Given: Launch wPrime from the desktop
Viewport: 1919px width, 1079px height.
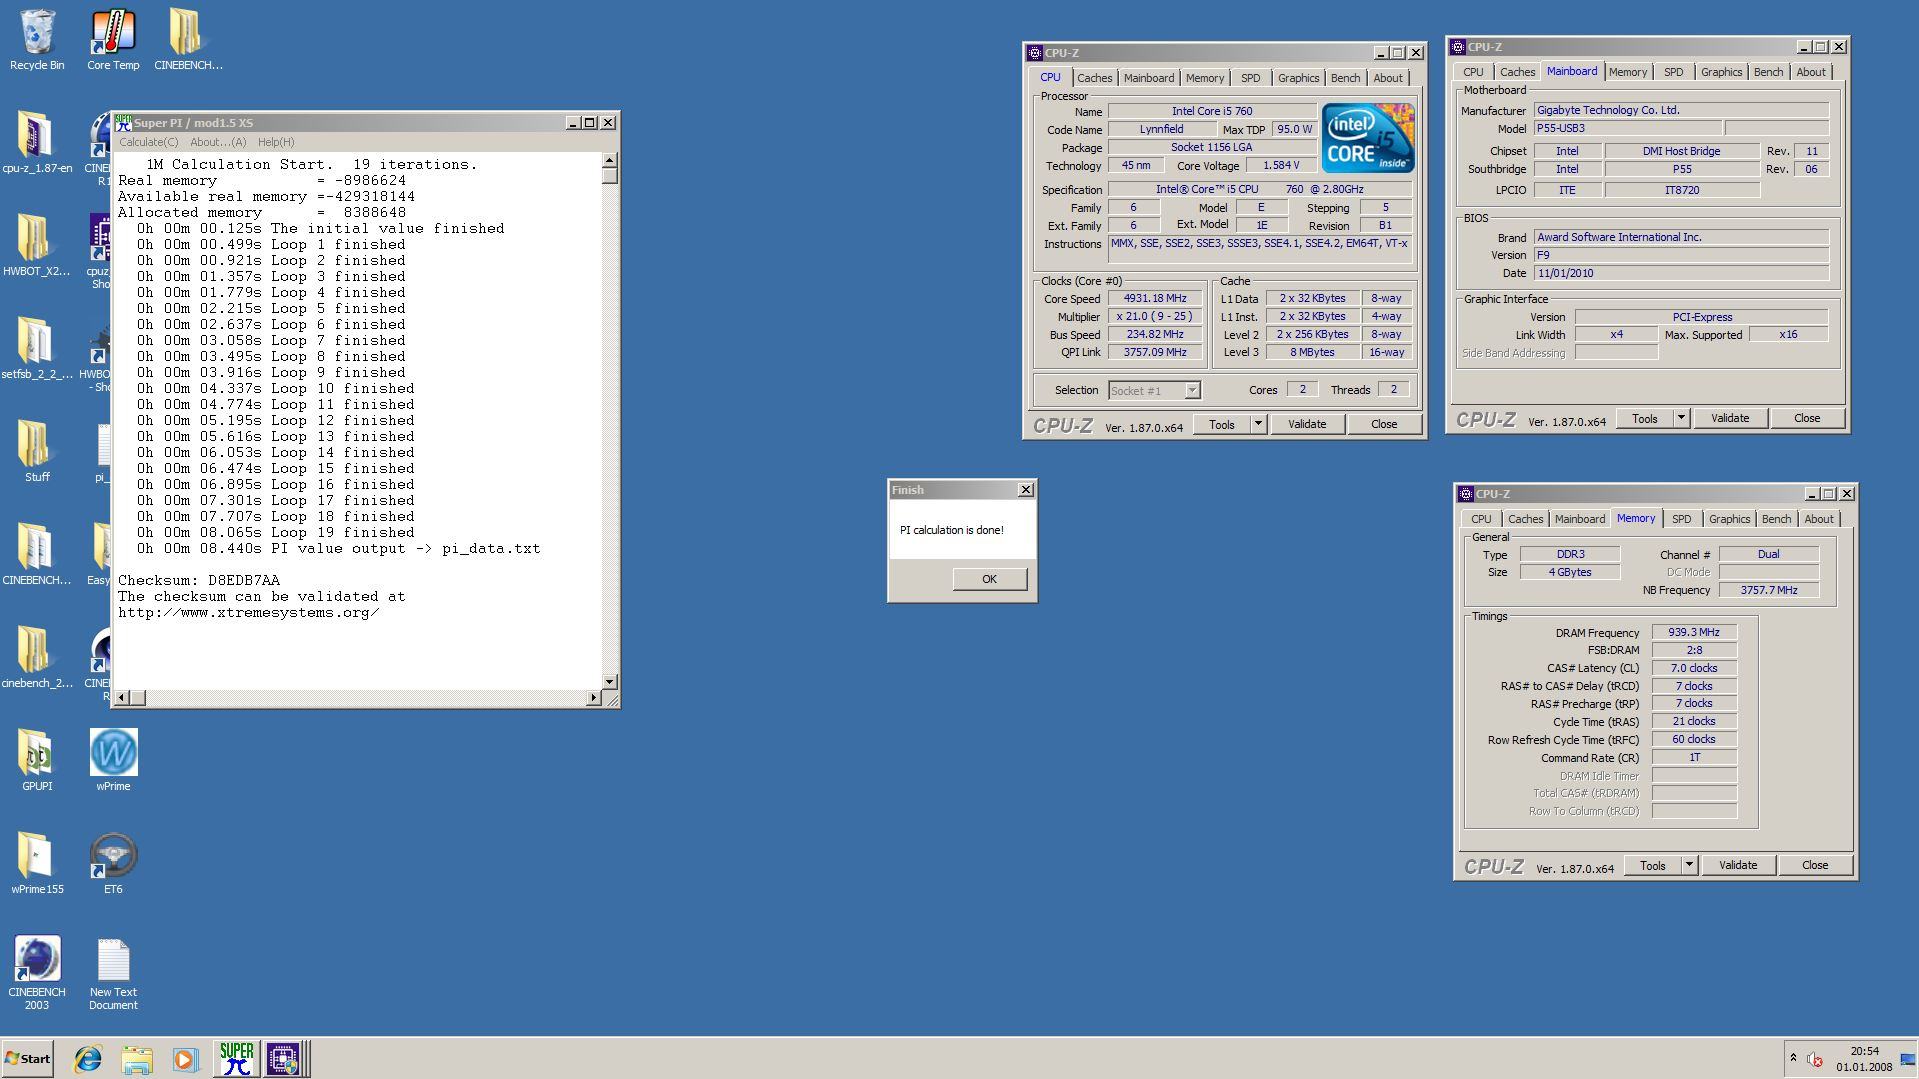Looking at the screenshot, I should 113,754.
